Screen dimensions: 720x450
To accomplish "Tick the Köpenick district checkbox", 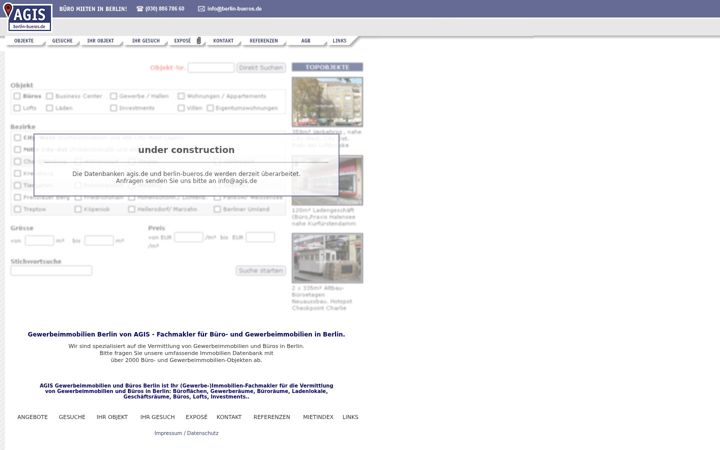I will tap(78, 209).
